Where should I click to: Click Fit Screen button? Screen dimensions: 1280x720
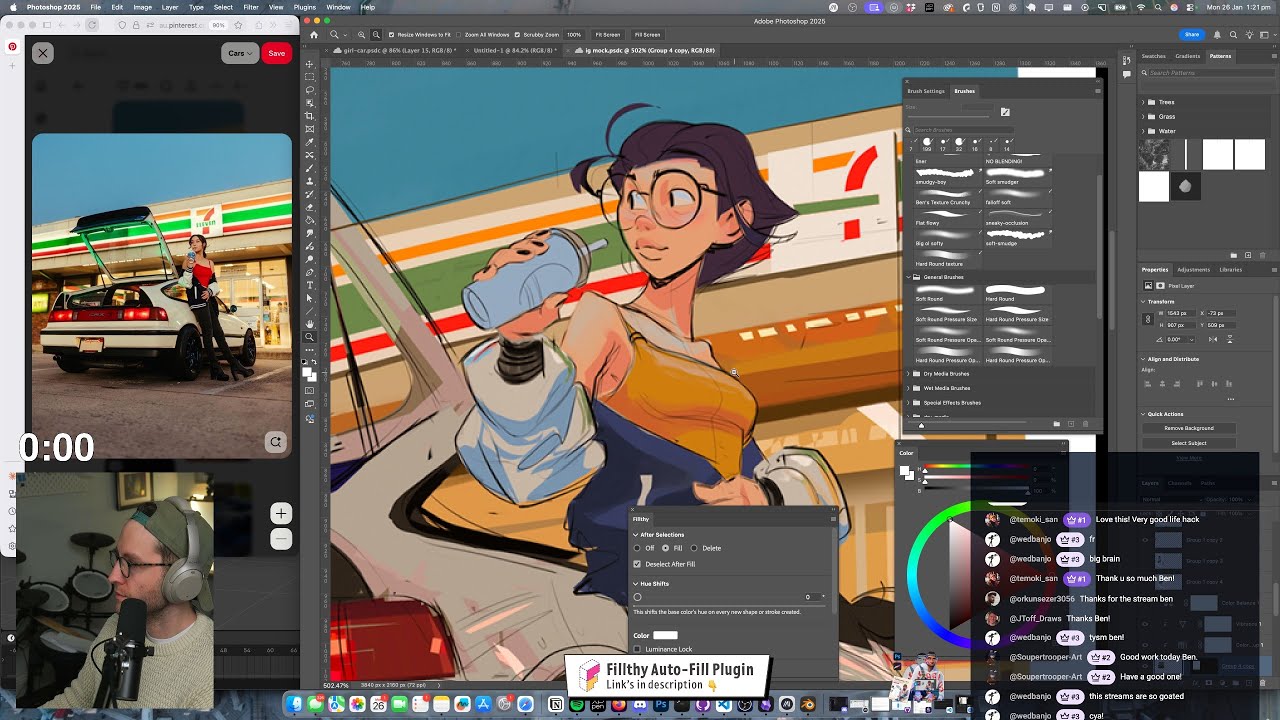coord(607,34)
